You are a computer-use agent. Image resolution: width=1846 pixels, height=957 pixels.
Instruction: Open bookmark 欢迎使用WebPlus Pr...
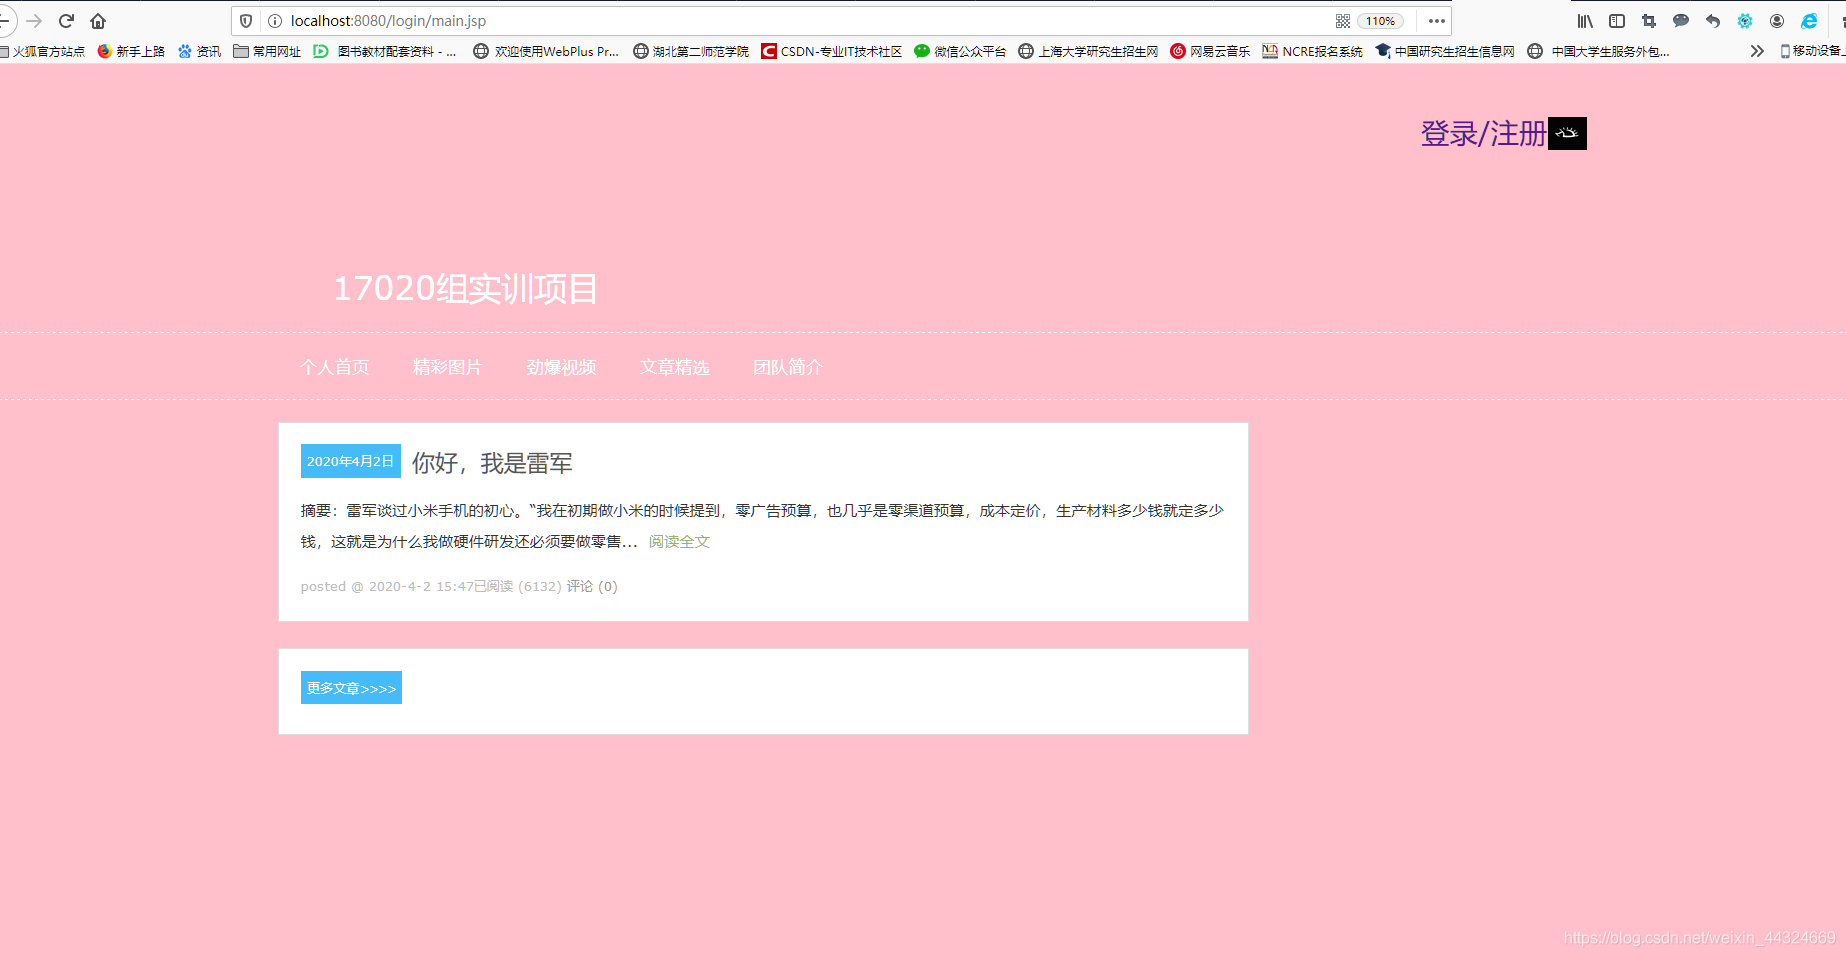pyautogui.click(x=546, y=51)
